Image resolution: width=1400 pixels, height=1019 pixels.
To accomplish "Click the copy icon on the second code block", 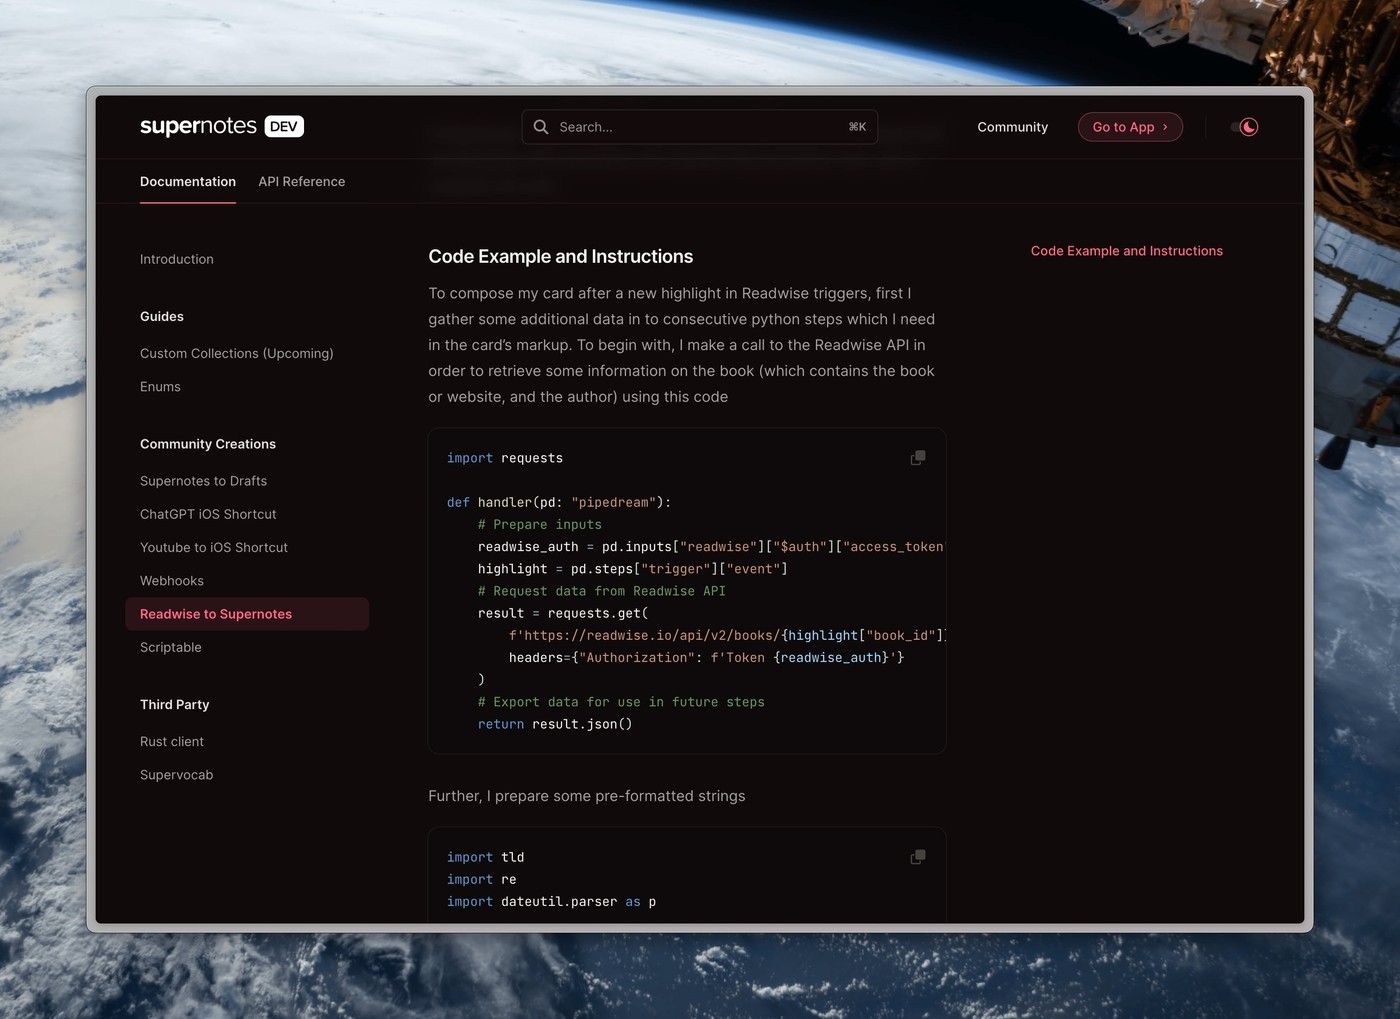I will click(918, 857).
